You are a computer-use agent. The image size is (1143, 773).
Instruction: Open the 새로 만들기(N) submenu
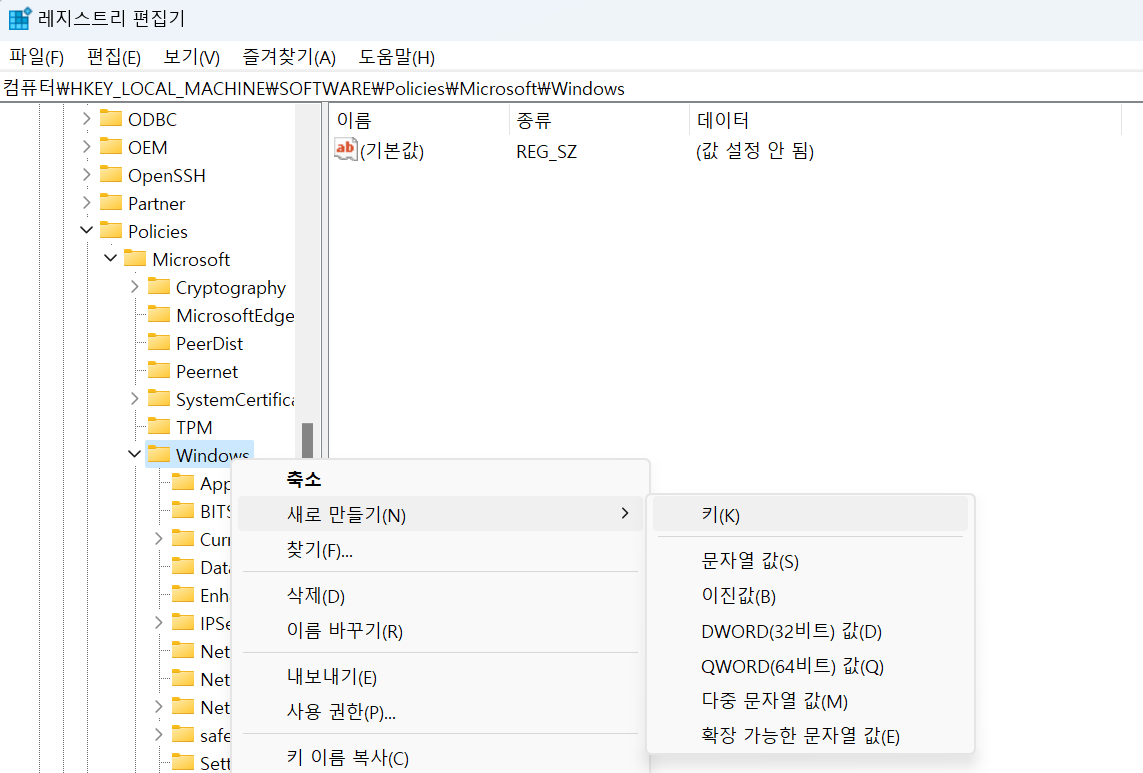tap(441, 514)
